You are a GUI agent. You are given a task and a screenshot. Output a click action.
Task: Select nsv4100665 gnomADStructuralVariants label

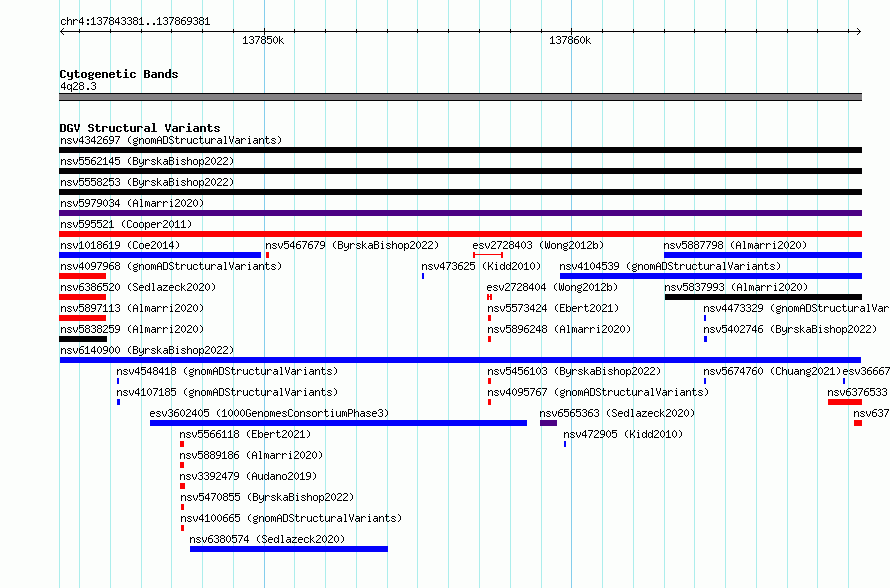(x=291, y=518)
